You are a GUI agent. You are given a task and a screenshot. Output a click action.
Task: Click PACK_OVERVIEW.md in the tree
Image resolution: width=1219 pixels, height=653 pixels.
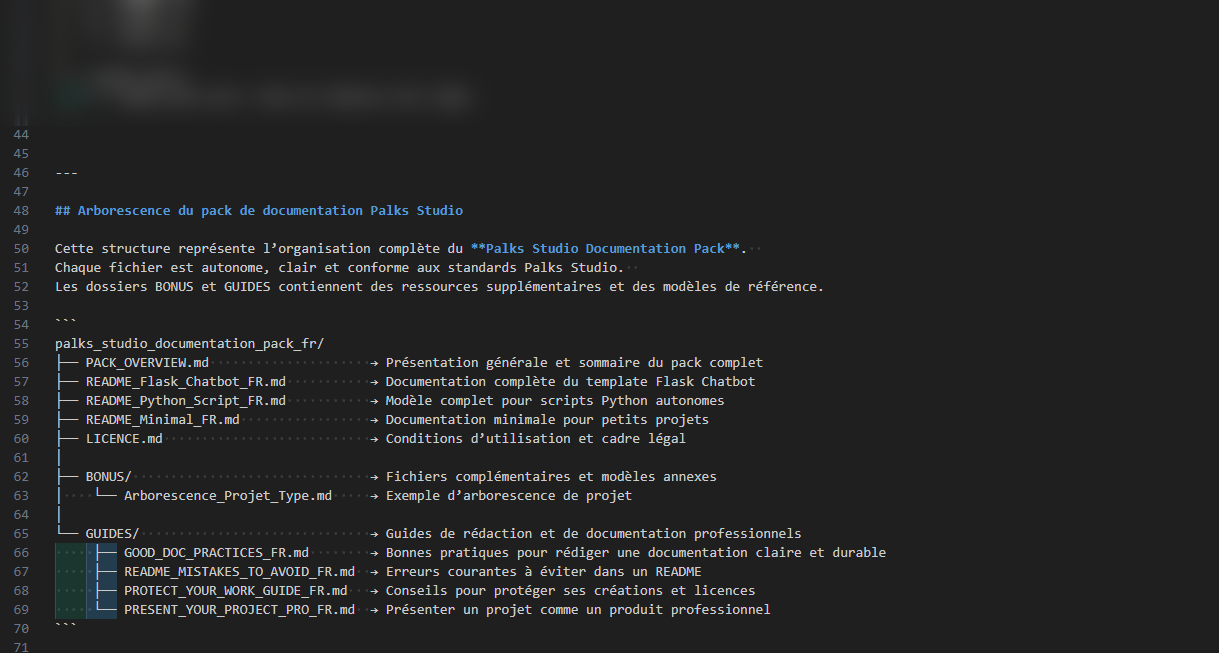pyautogui.click(x=147, y=363)
